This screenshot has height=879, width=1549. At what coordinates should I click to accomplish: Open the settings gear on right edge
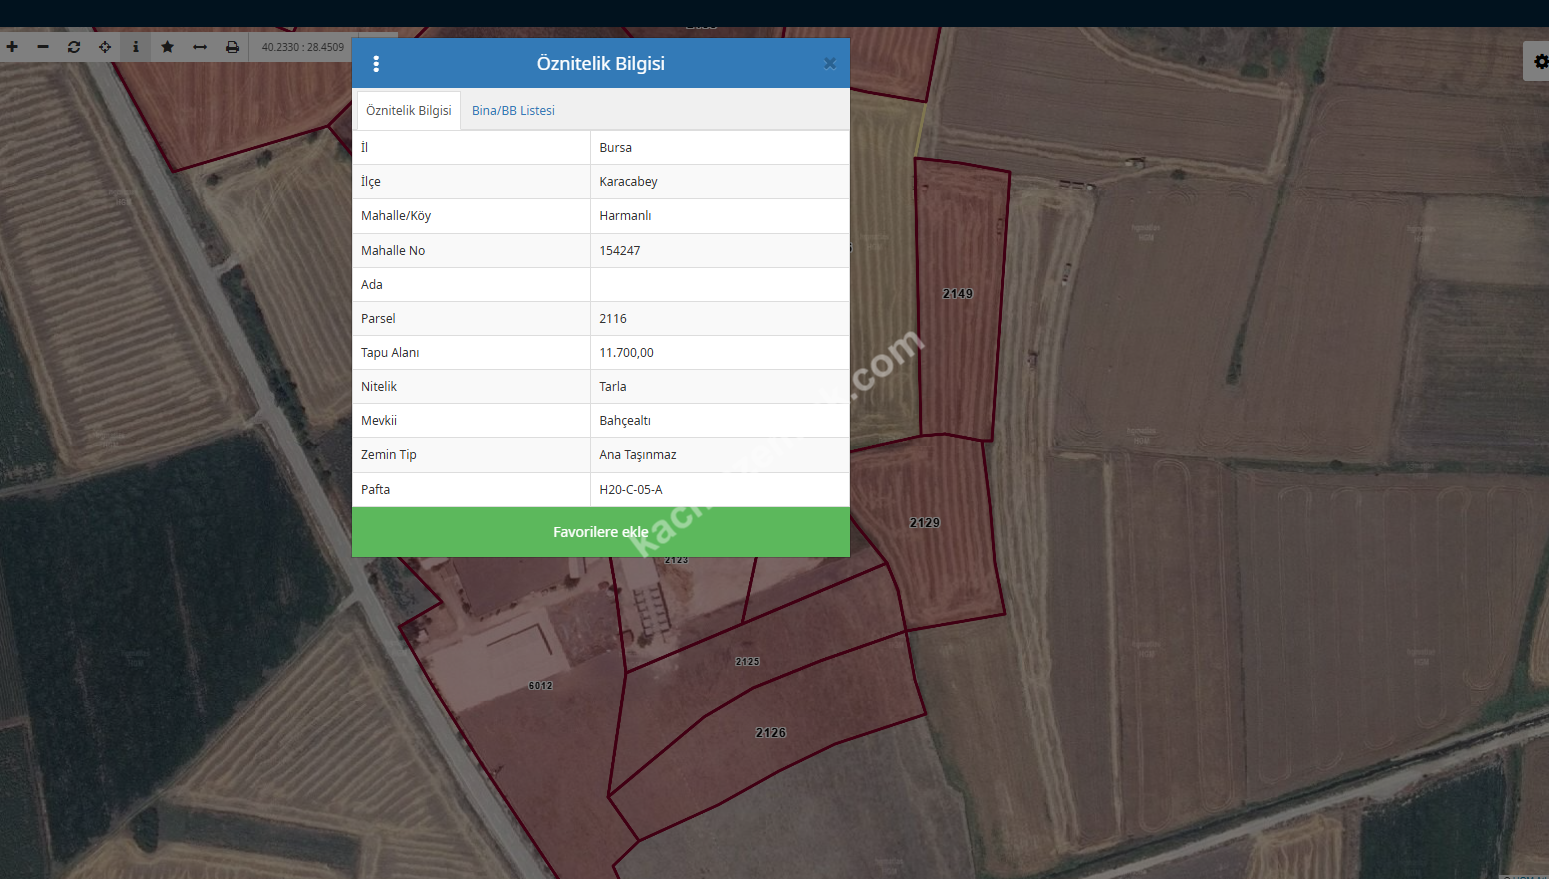click(x=1539, y=62)
